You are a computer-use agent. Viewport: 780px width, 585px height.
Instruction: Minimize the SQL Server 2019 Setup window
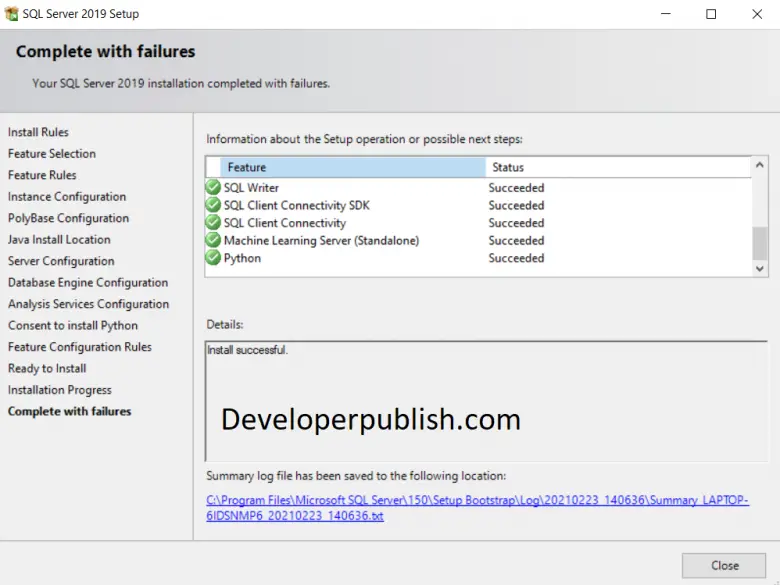pyautogui.click(x=666, y=14)
